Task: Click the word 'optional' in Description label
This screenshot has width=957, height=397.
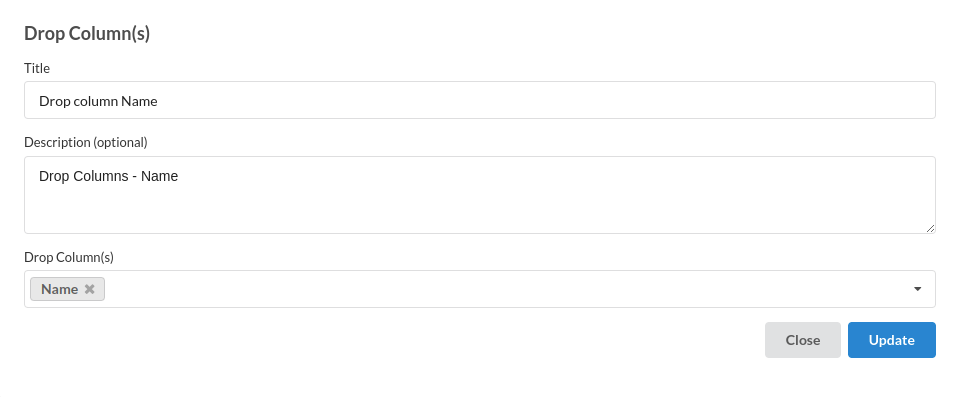Action: tap(120, 142)
